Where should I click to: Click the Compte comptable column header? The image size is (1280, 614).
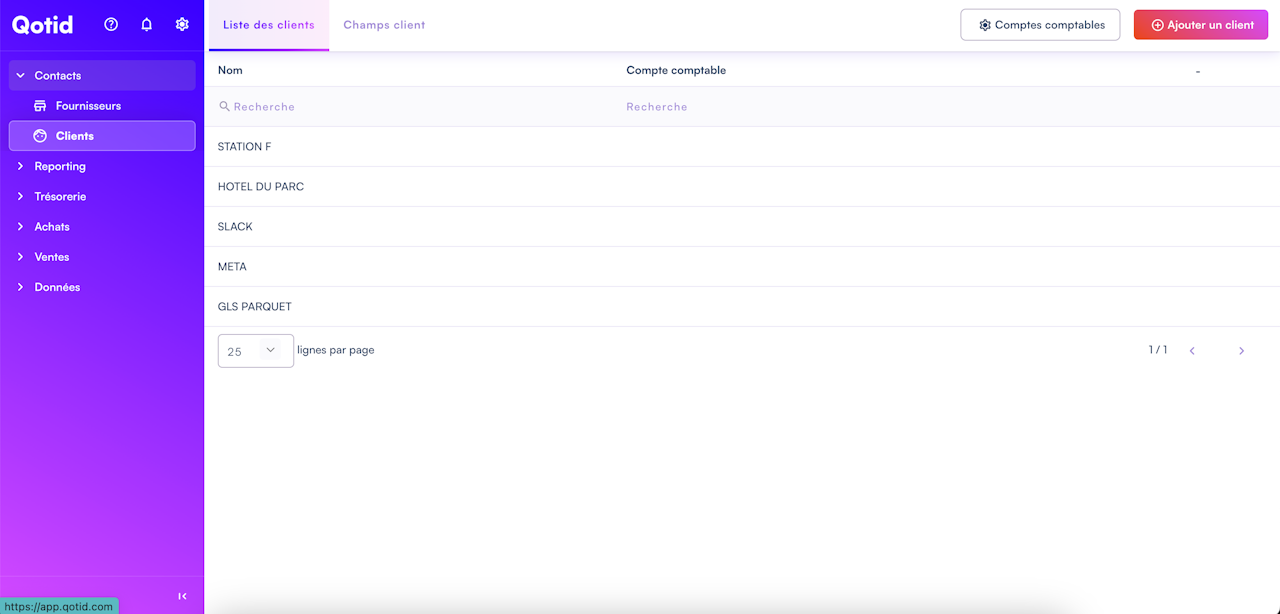click(676, 70)
